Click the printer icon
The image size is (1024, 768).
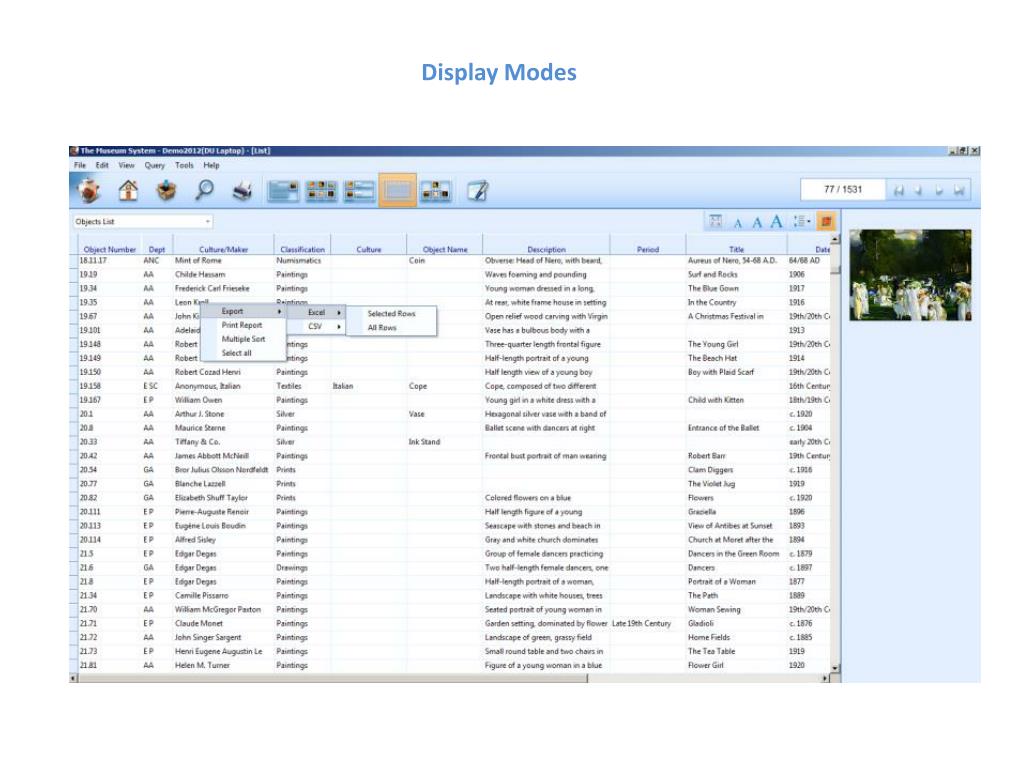pyautogui.click(x=242, y=191)
